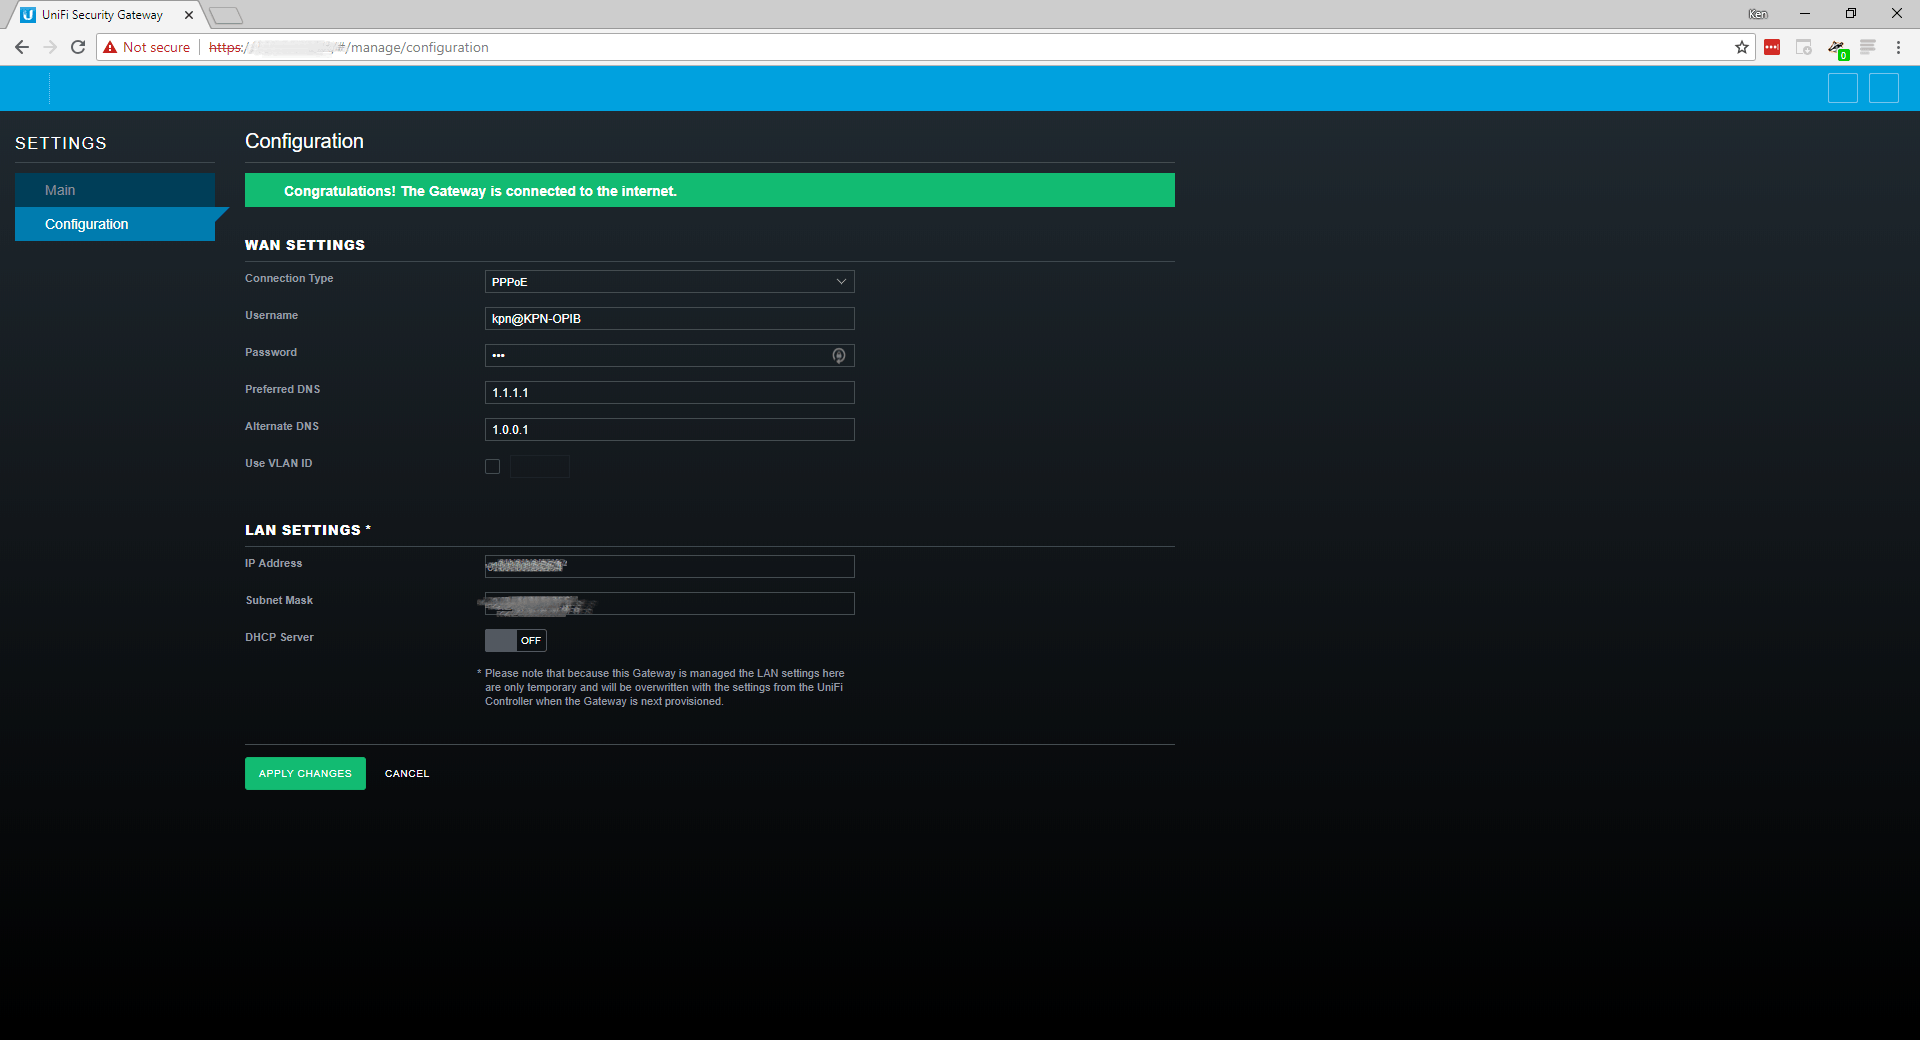This screenshot has width=1920, height=1040.
Task: Open the red LastPass extension
Action: (x=1772, y=47)
